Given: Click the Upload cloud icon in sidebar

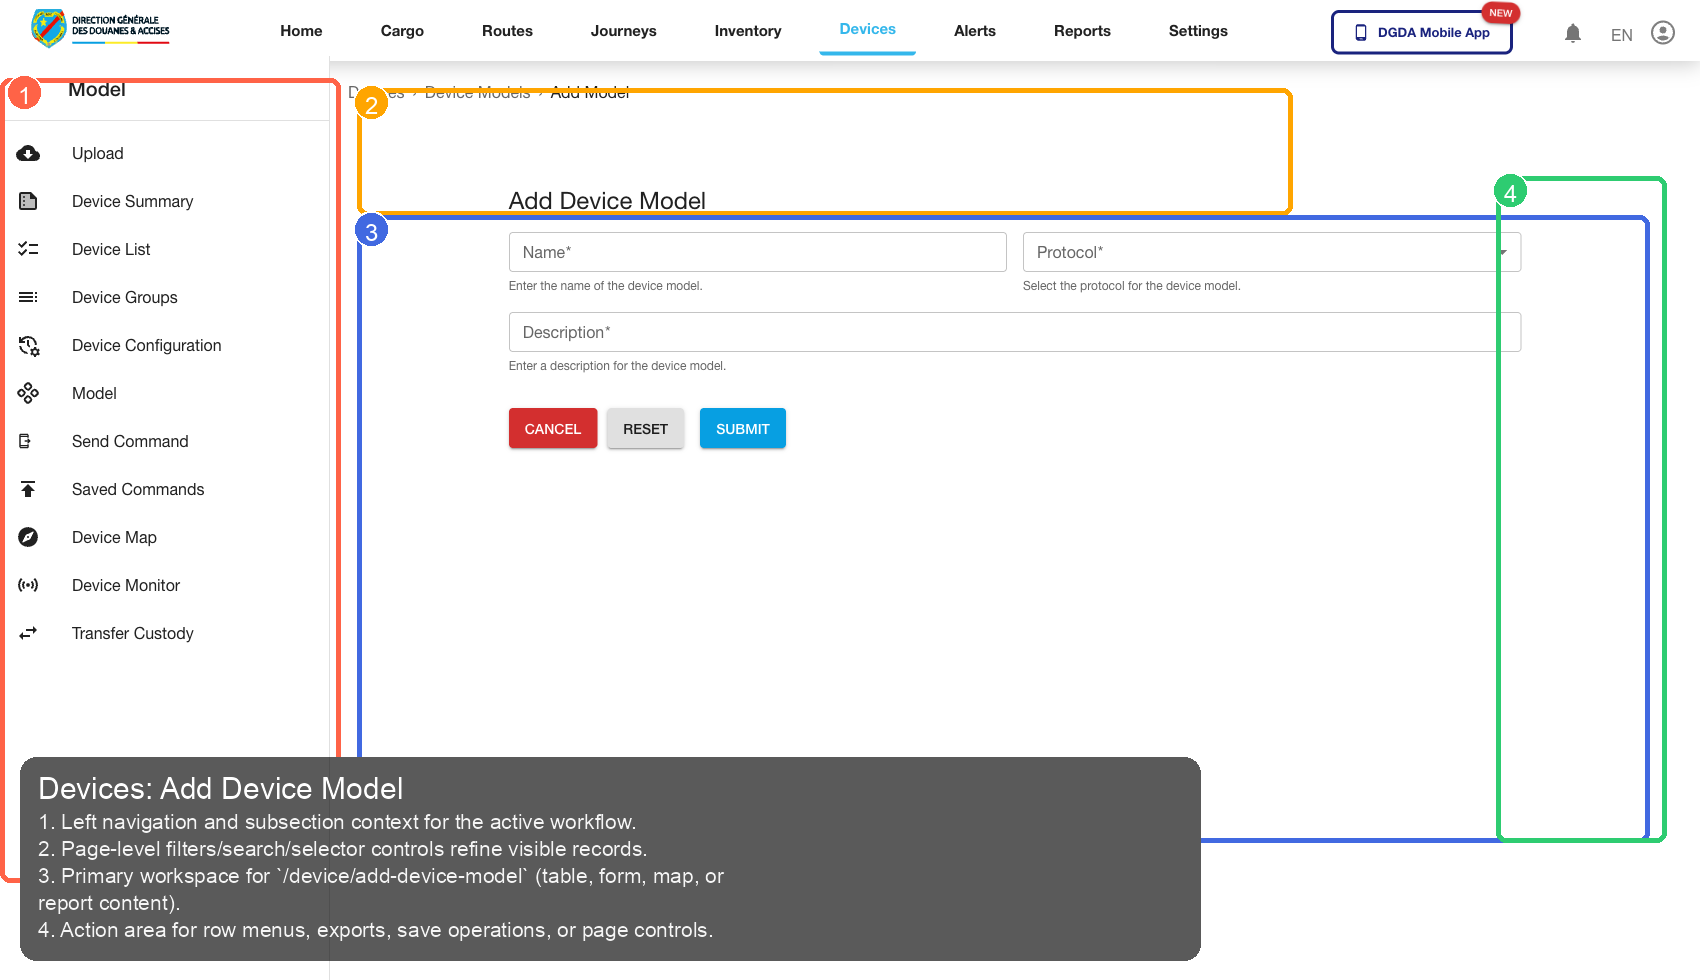Looking at the screenshot, I should coord(28,153).
